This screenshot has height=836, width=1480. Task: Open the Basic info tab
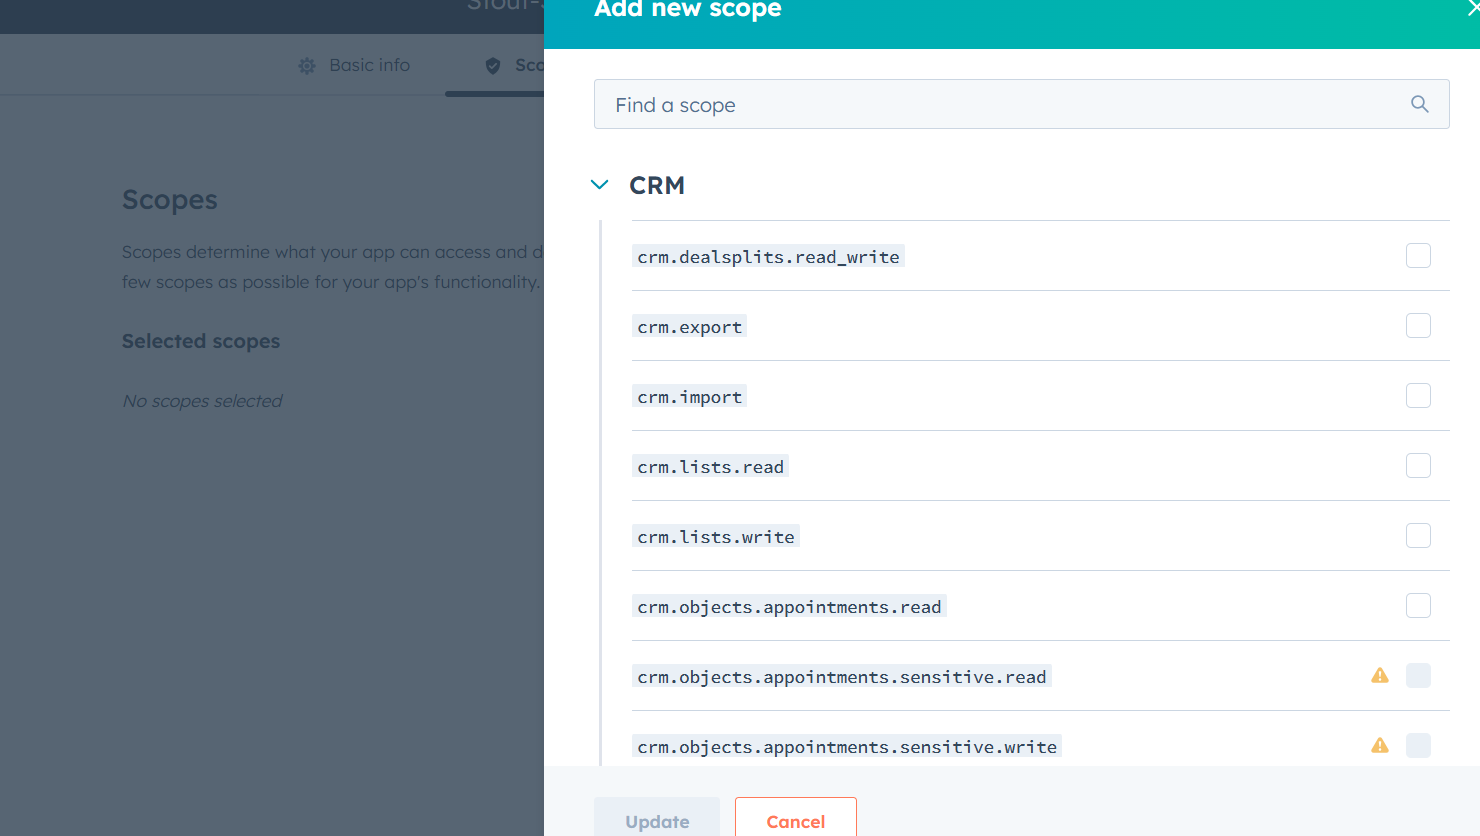[x=369, y=65]
